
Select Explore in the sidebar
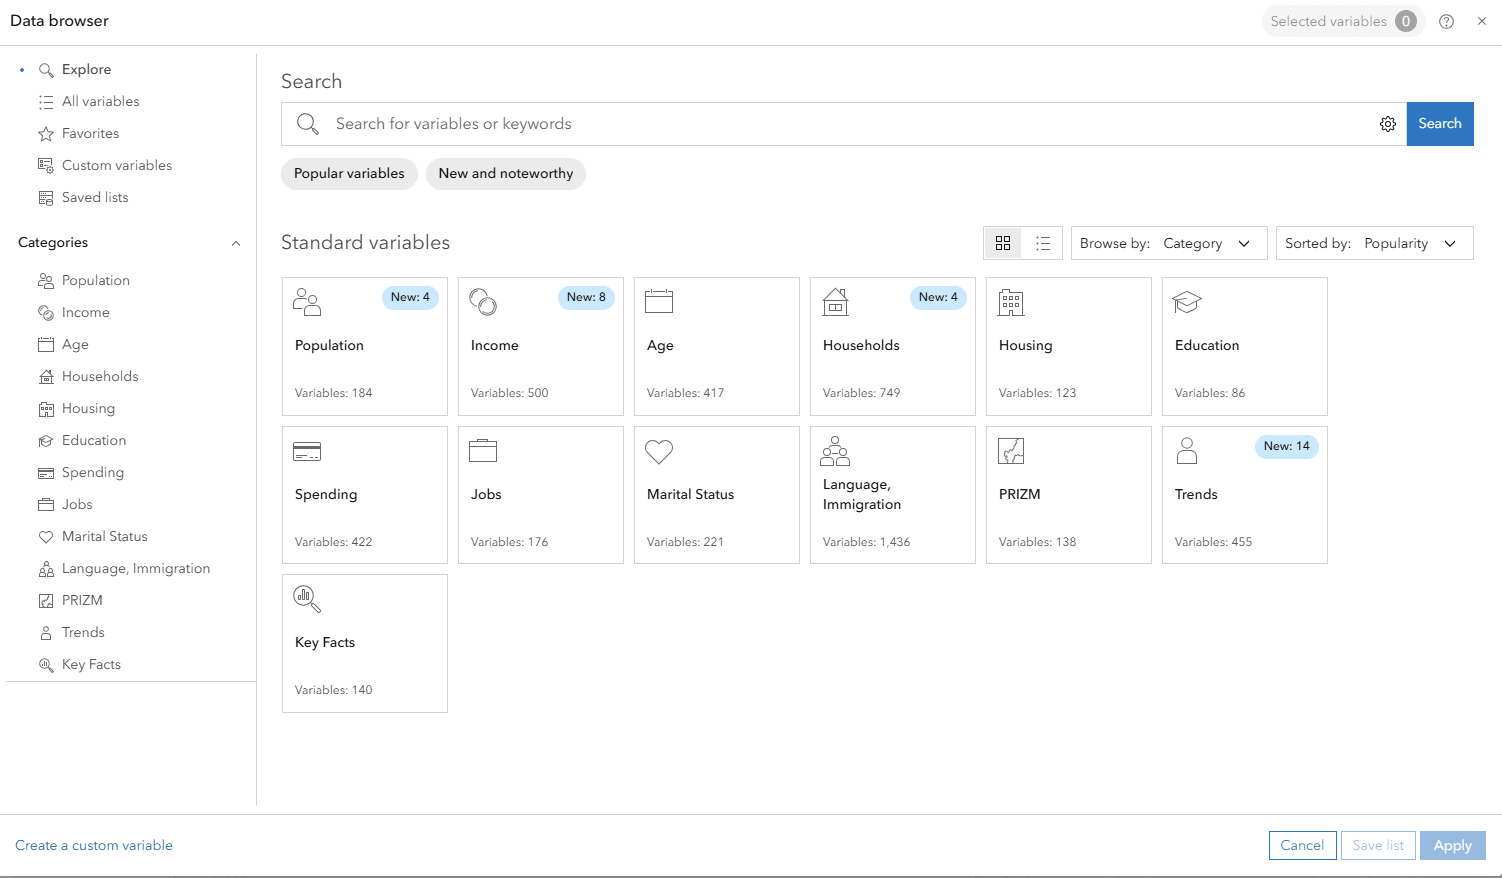86,70
